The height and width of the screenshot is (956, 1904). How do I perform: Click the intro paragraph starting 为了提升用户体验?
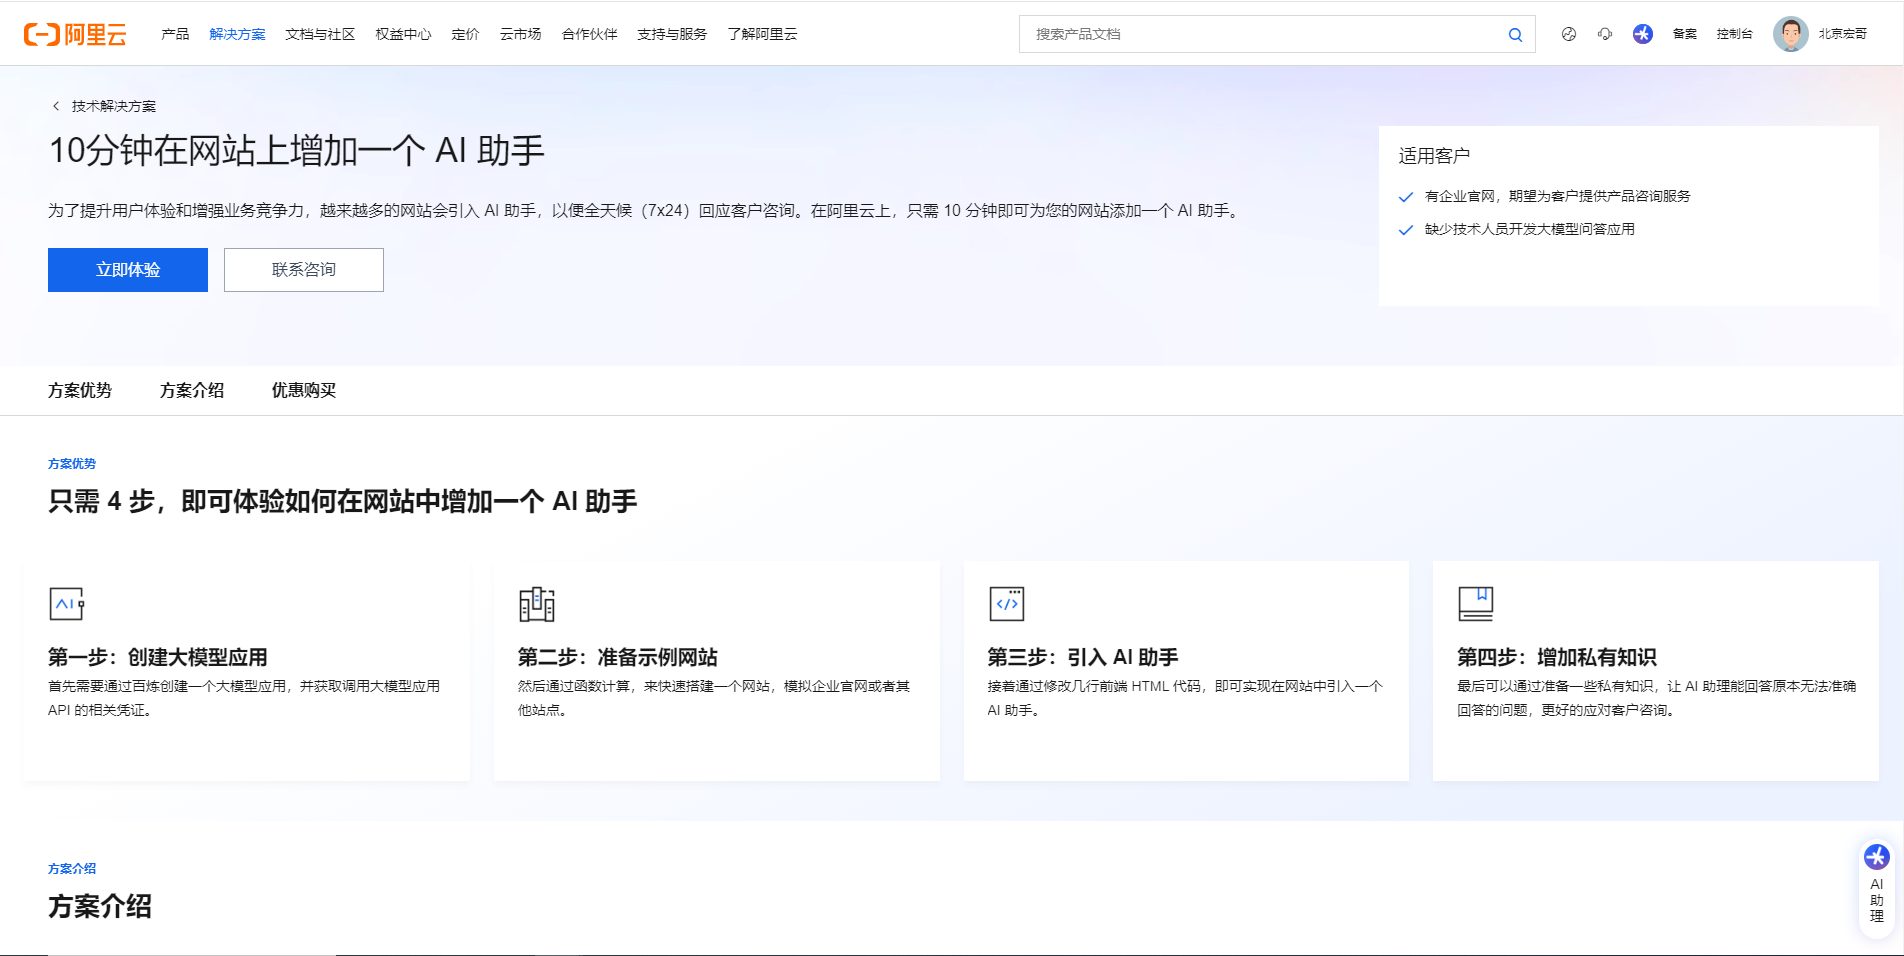point(645,211)
